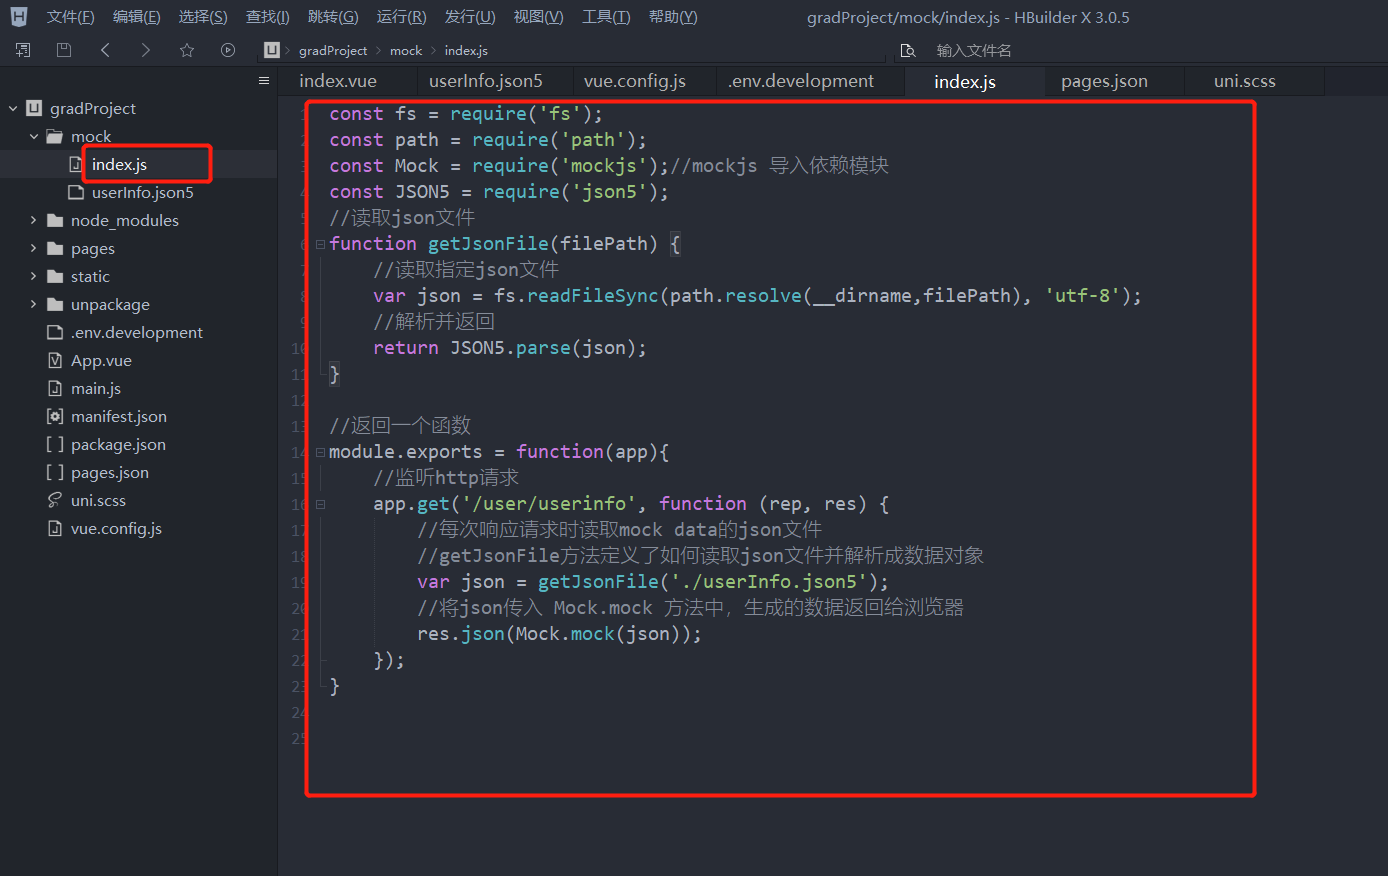Fold the module.exports function block
This screenshot has height=876, width=1388.
(x=320, y=452)
